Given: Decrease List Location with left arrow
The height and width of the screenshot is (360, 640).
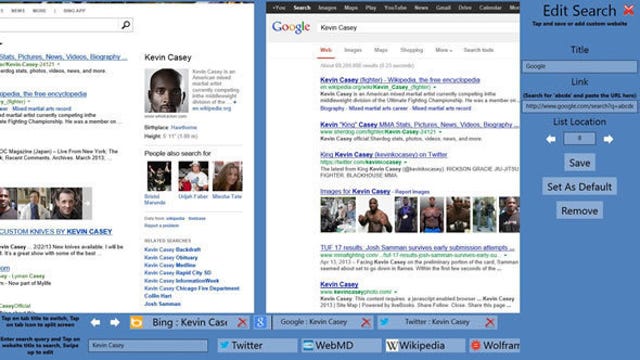Looking at the screenshot, I should click(x=551, y=139).
